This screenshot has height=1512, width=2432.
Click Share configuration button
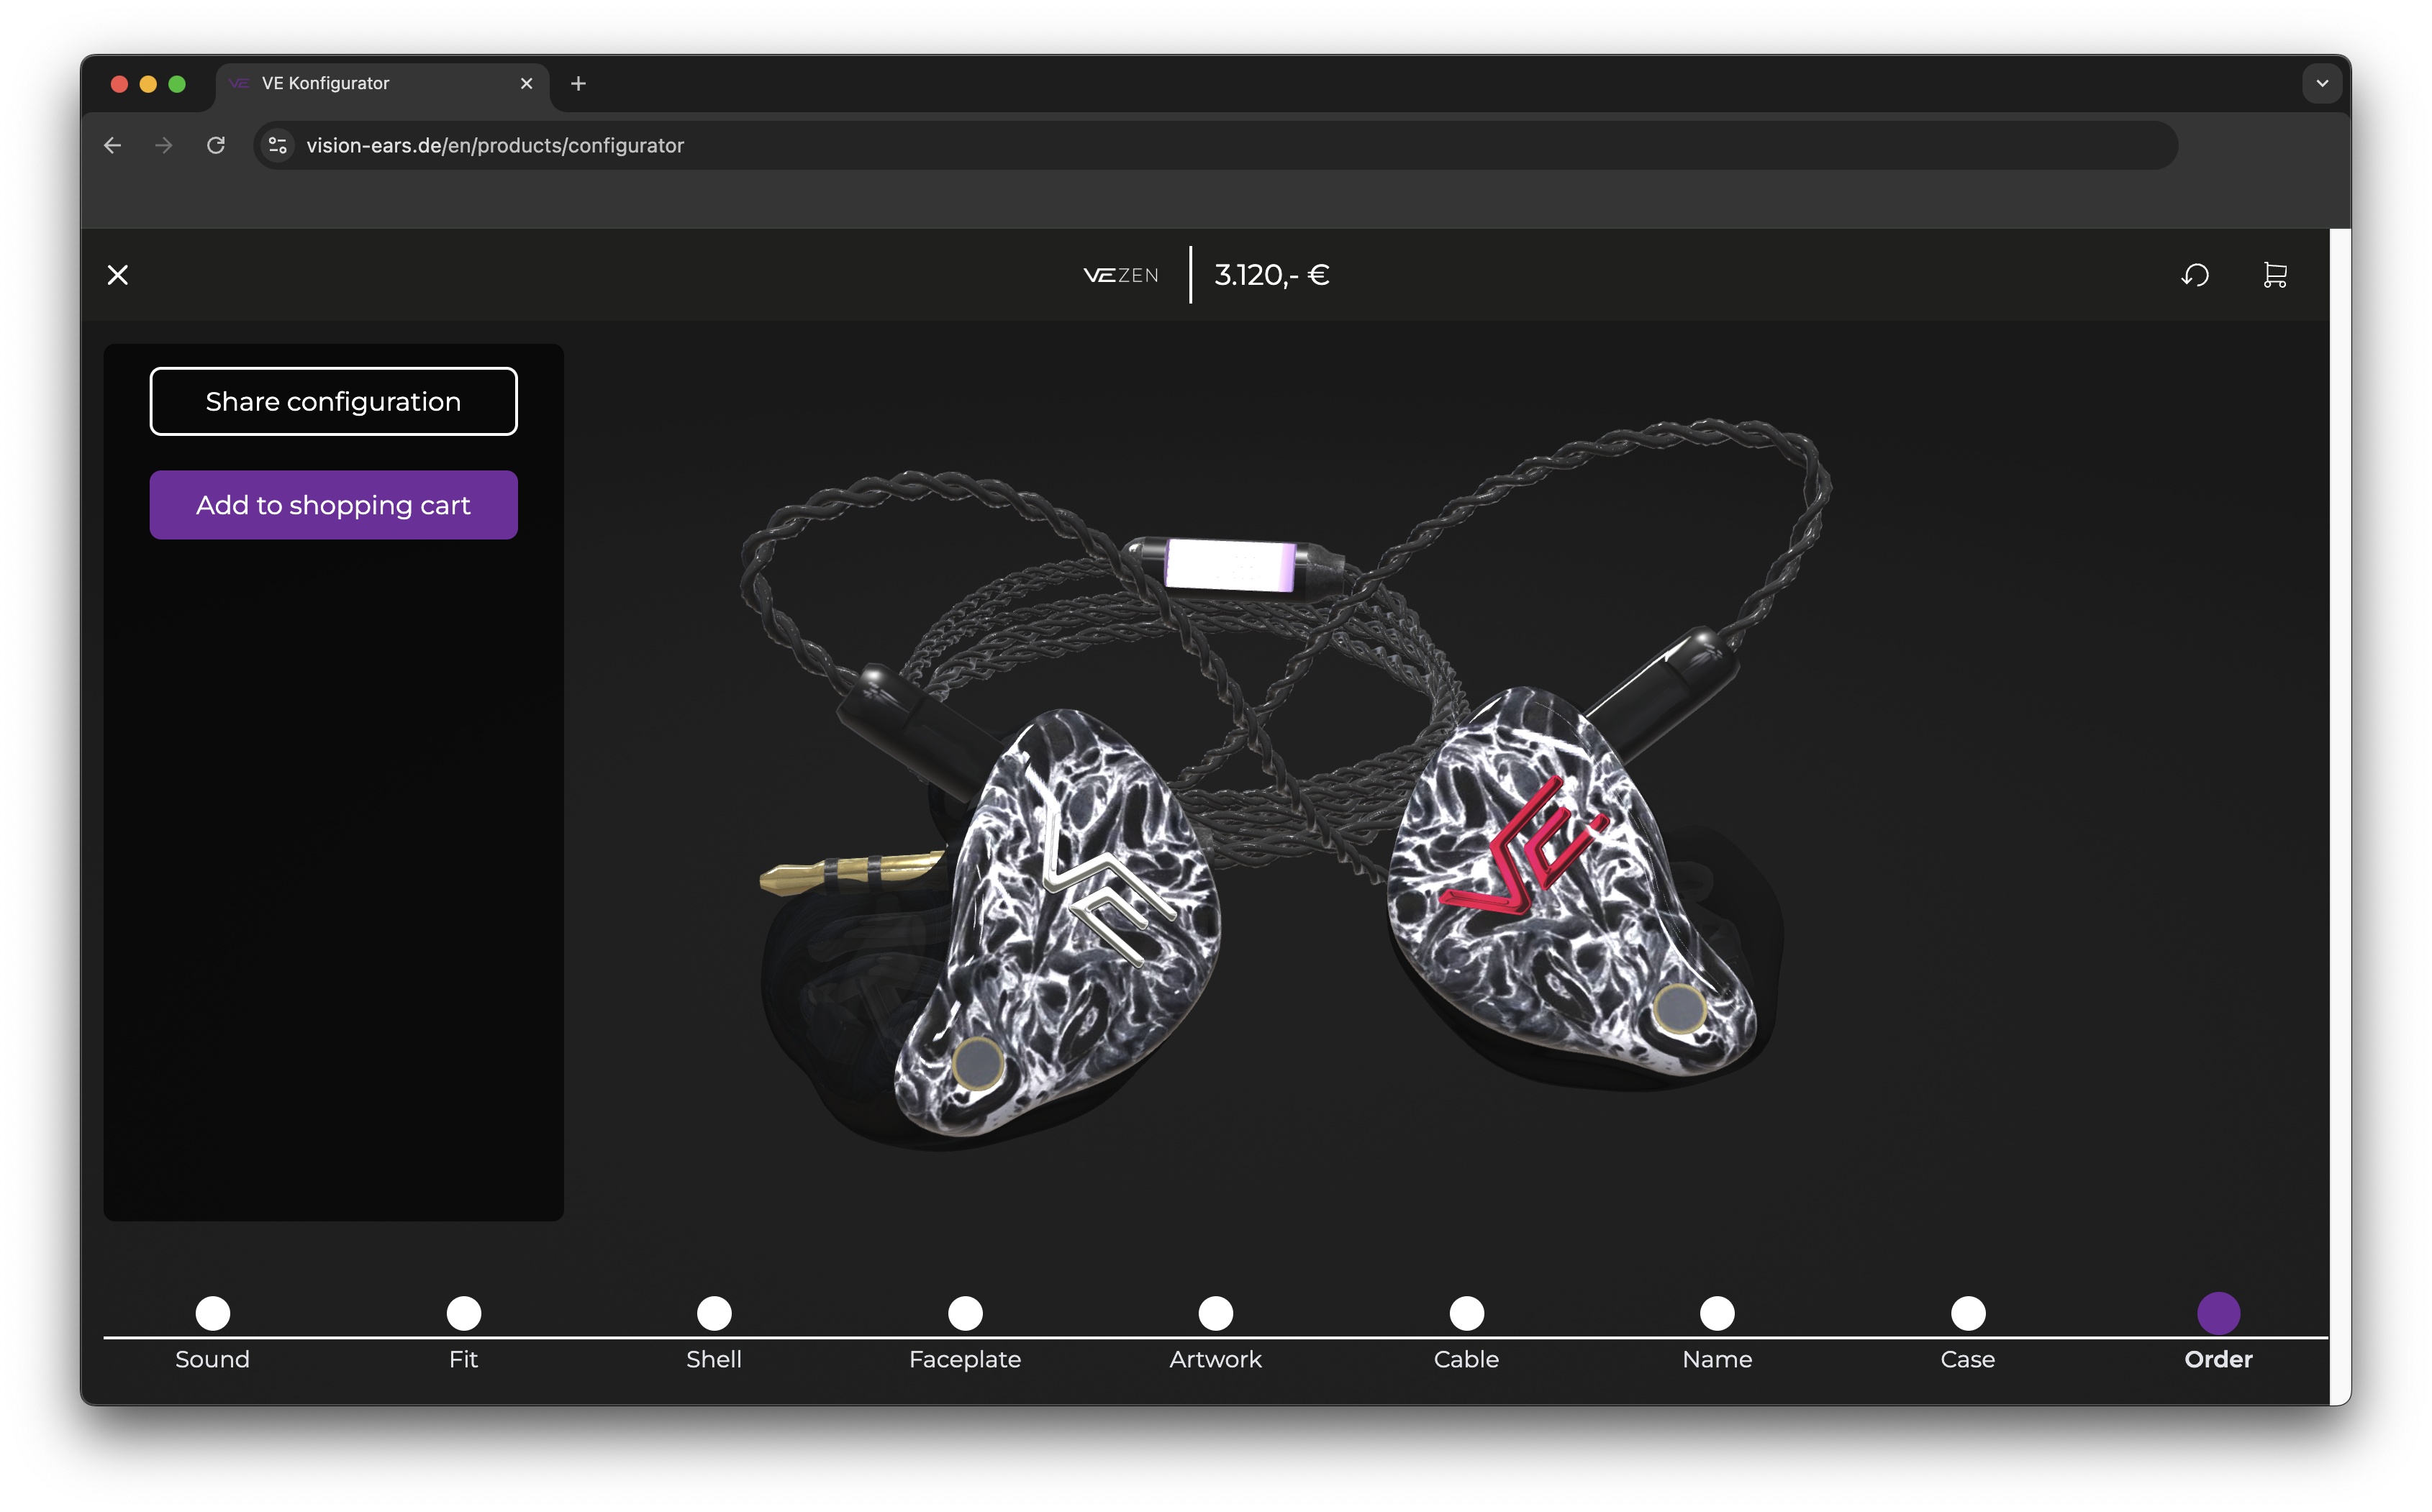point(333,402)
